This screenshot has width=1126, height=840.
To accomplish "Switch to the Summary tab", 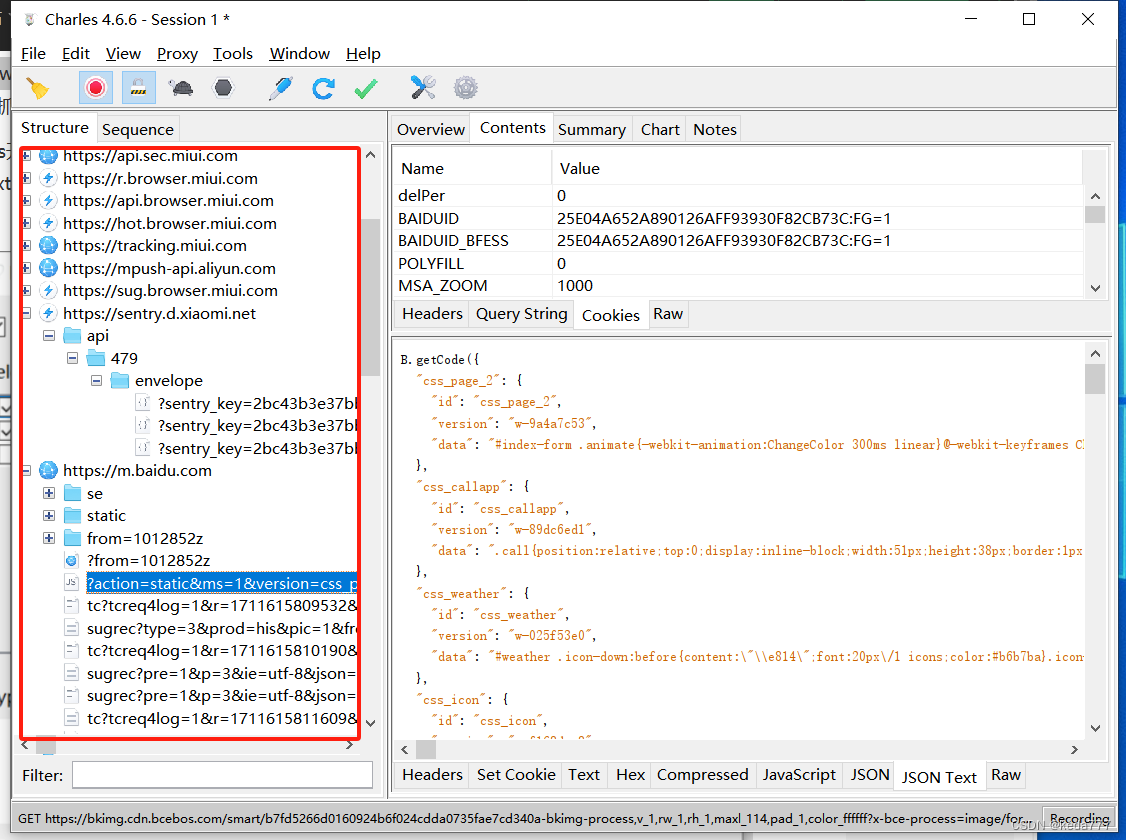I will (592, 128).
